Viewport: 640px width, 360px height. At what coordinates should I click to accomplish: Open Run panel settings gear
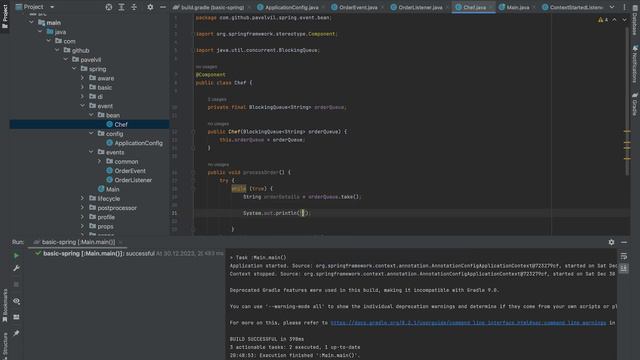[611, 242]
